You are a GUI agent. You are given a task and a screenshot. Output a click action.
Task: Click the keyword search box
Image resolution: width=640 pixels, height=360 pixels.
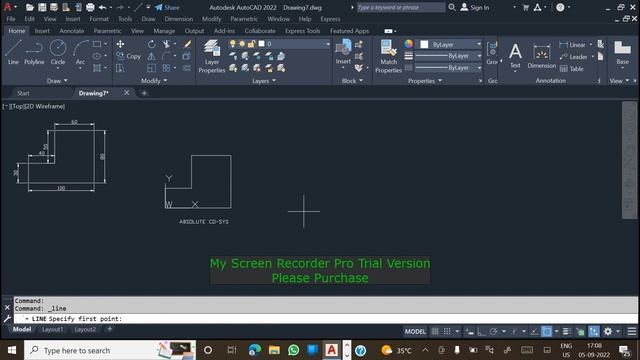pyautogui.click(x=401, y=7)
